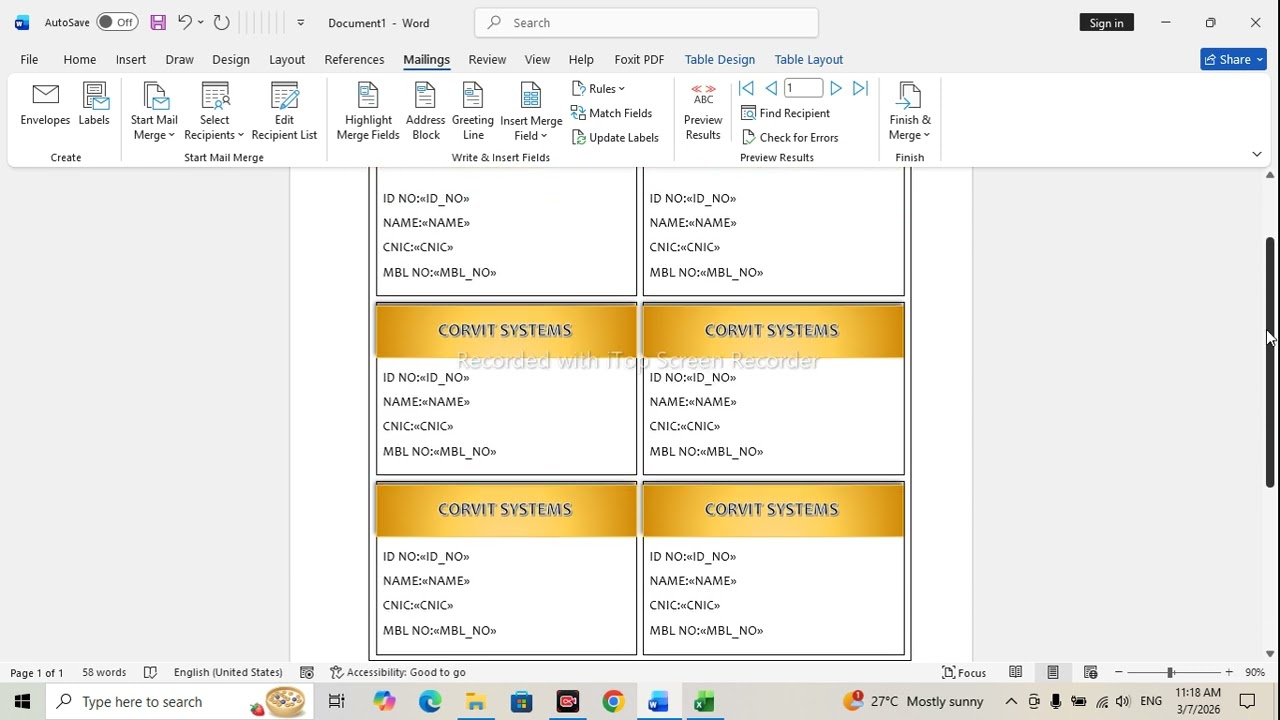Redo the last action
Viewport: 1280px width, 720px height.
(x=221, y=22)
